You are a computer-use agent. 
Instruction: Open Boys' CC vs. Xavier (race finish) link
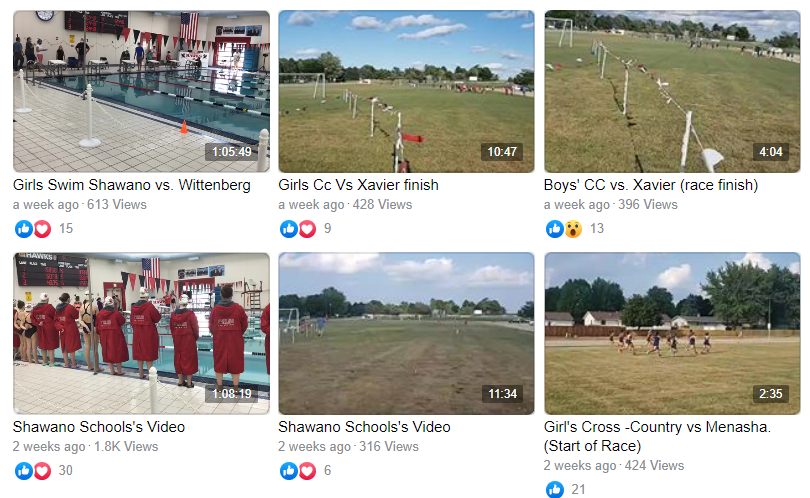click(651, 185)
